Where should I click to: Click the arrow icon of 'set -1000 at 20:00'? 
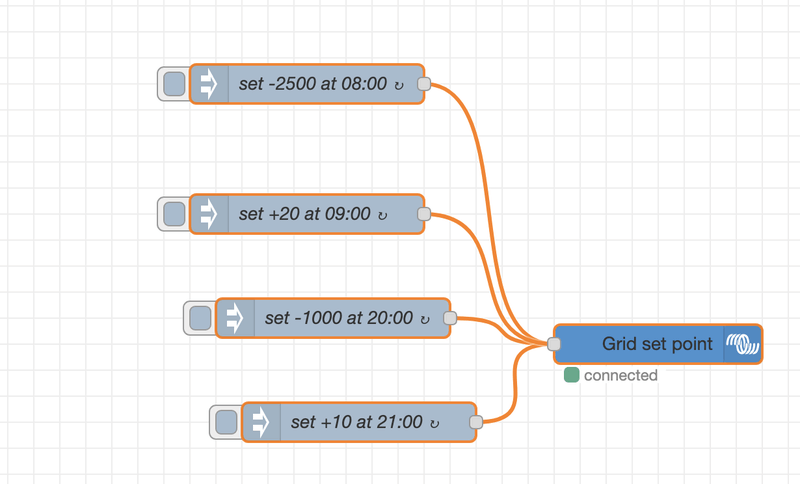point(235,318)
